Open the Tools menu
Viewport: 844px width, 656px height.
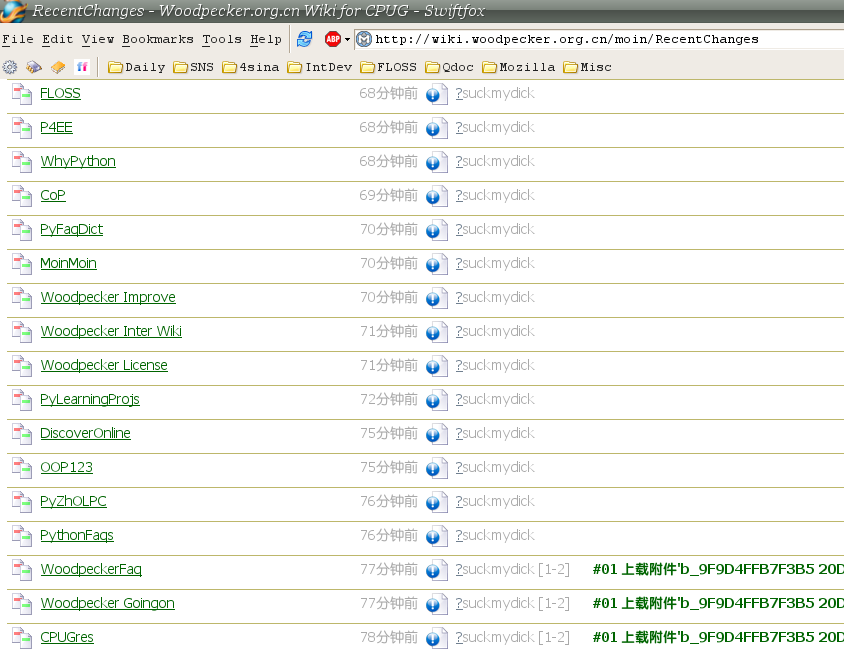[x=221, y=39]
